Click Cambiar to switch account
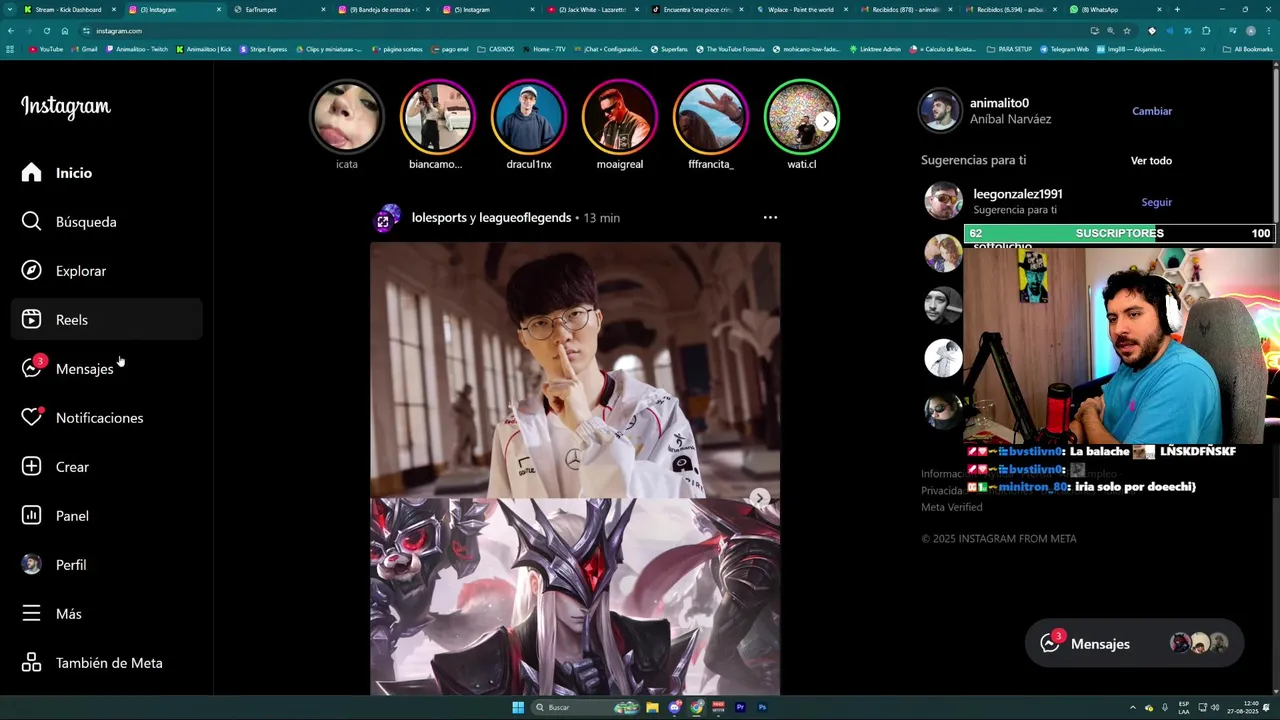 click(x=1152, y=111)
